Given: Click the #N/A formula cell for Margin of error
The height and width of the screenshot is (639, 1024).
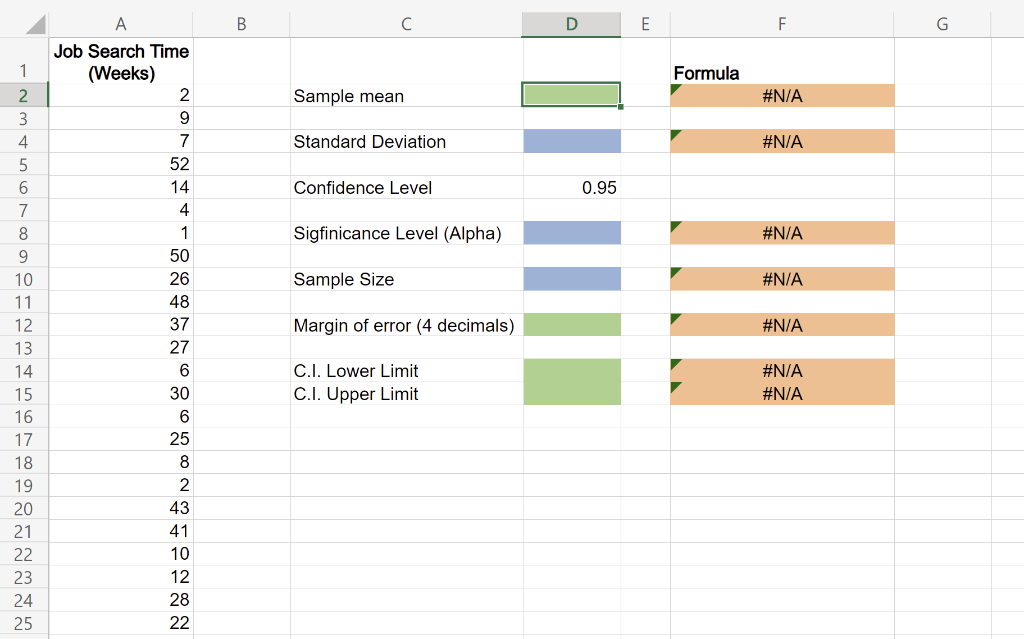Looking at the screenshot, I should [782, 325].
